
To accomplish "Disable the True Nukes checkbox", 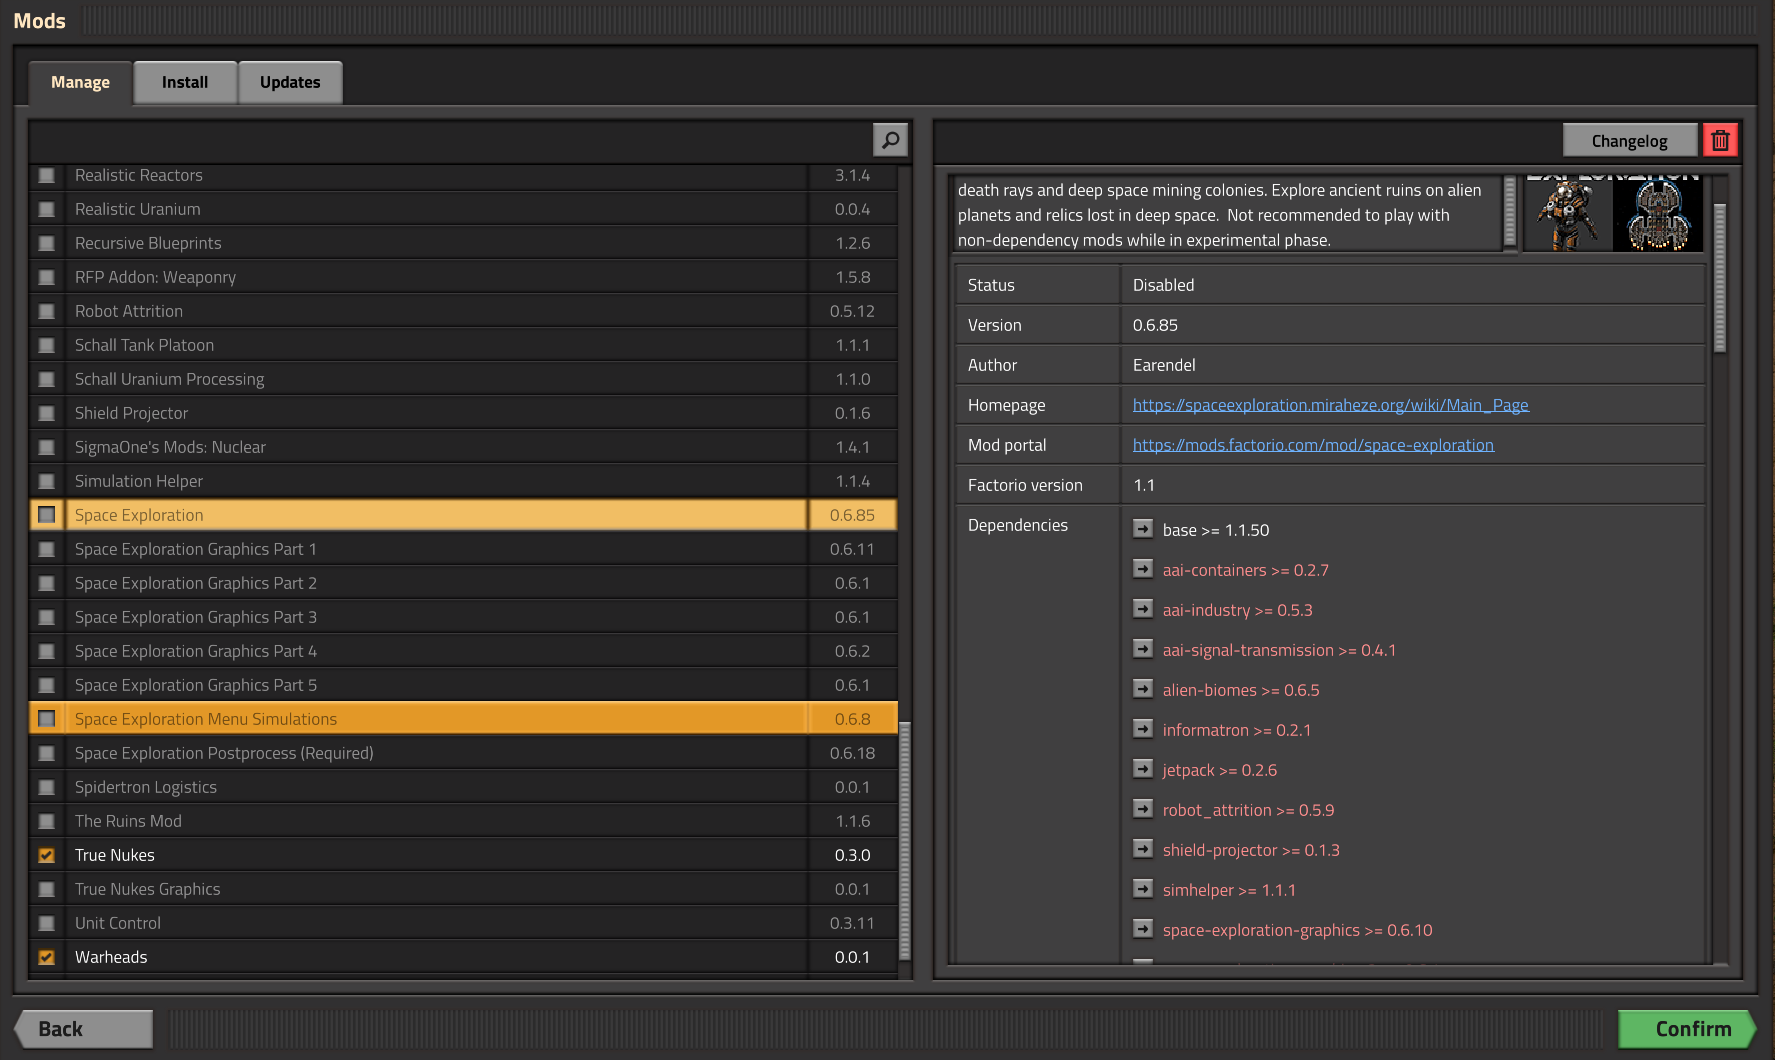I will click(46, 855).
